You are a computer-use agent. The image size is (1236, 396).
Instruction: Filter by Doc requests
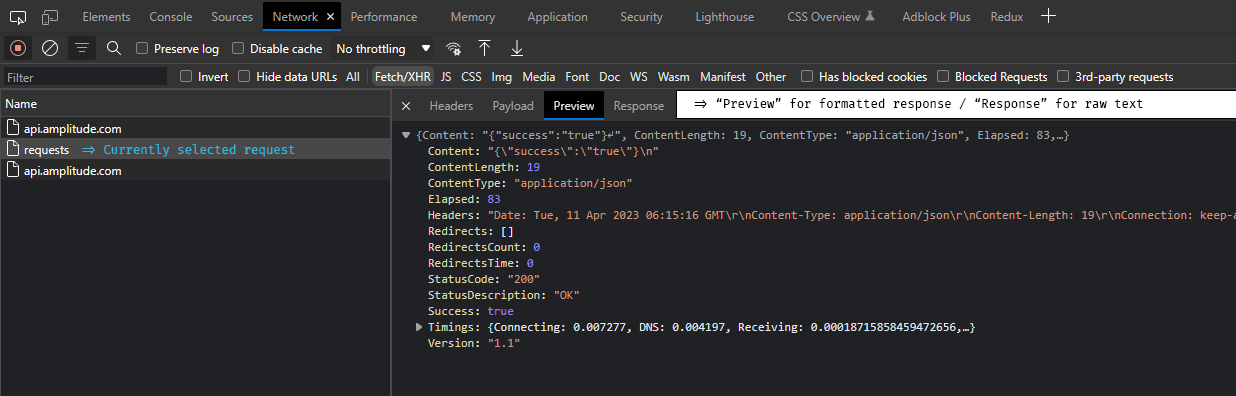(610, 77)
